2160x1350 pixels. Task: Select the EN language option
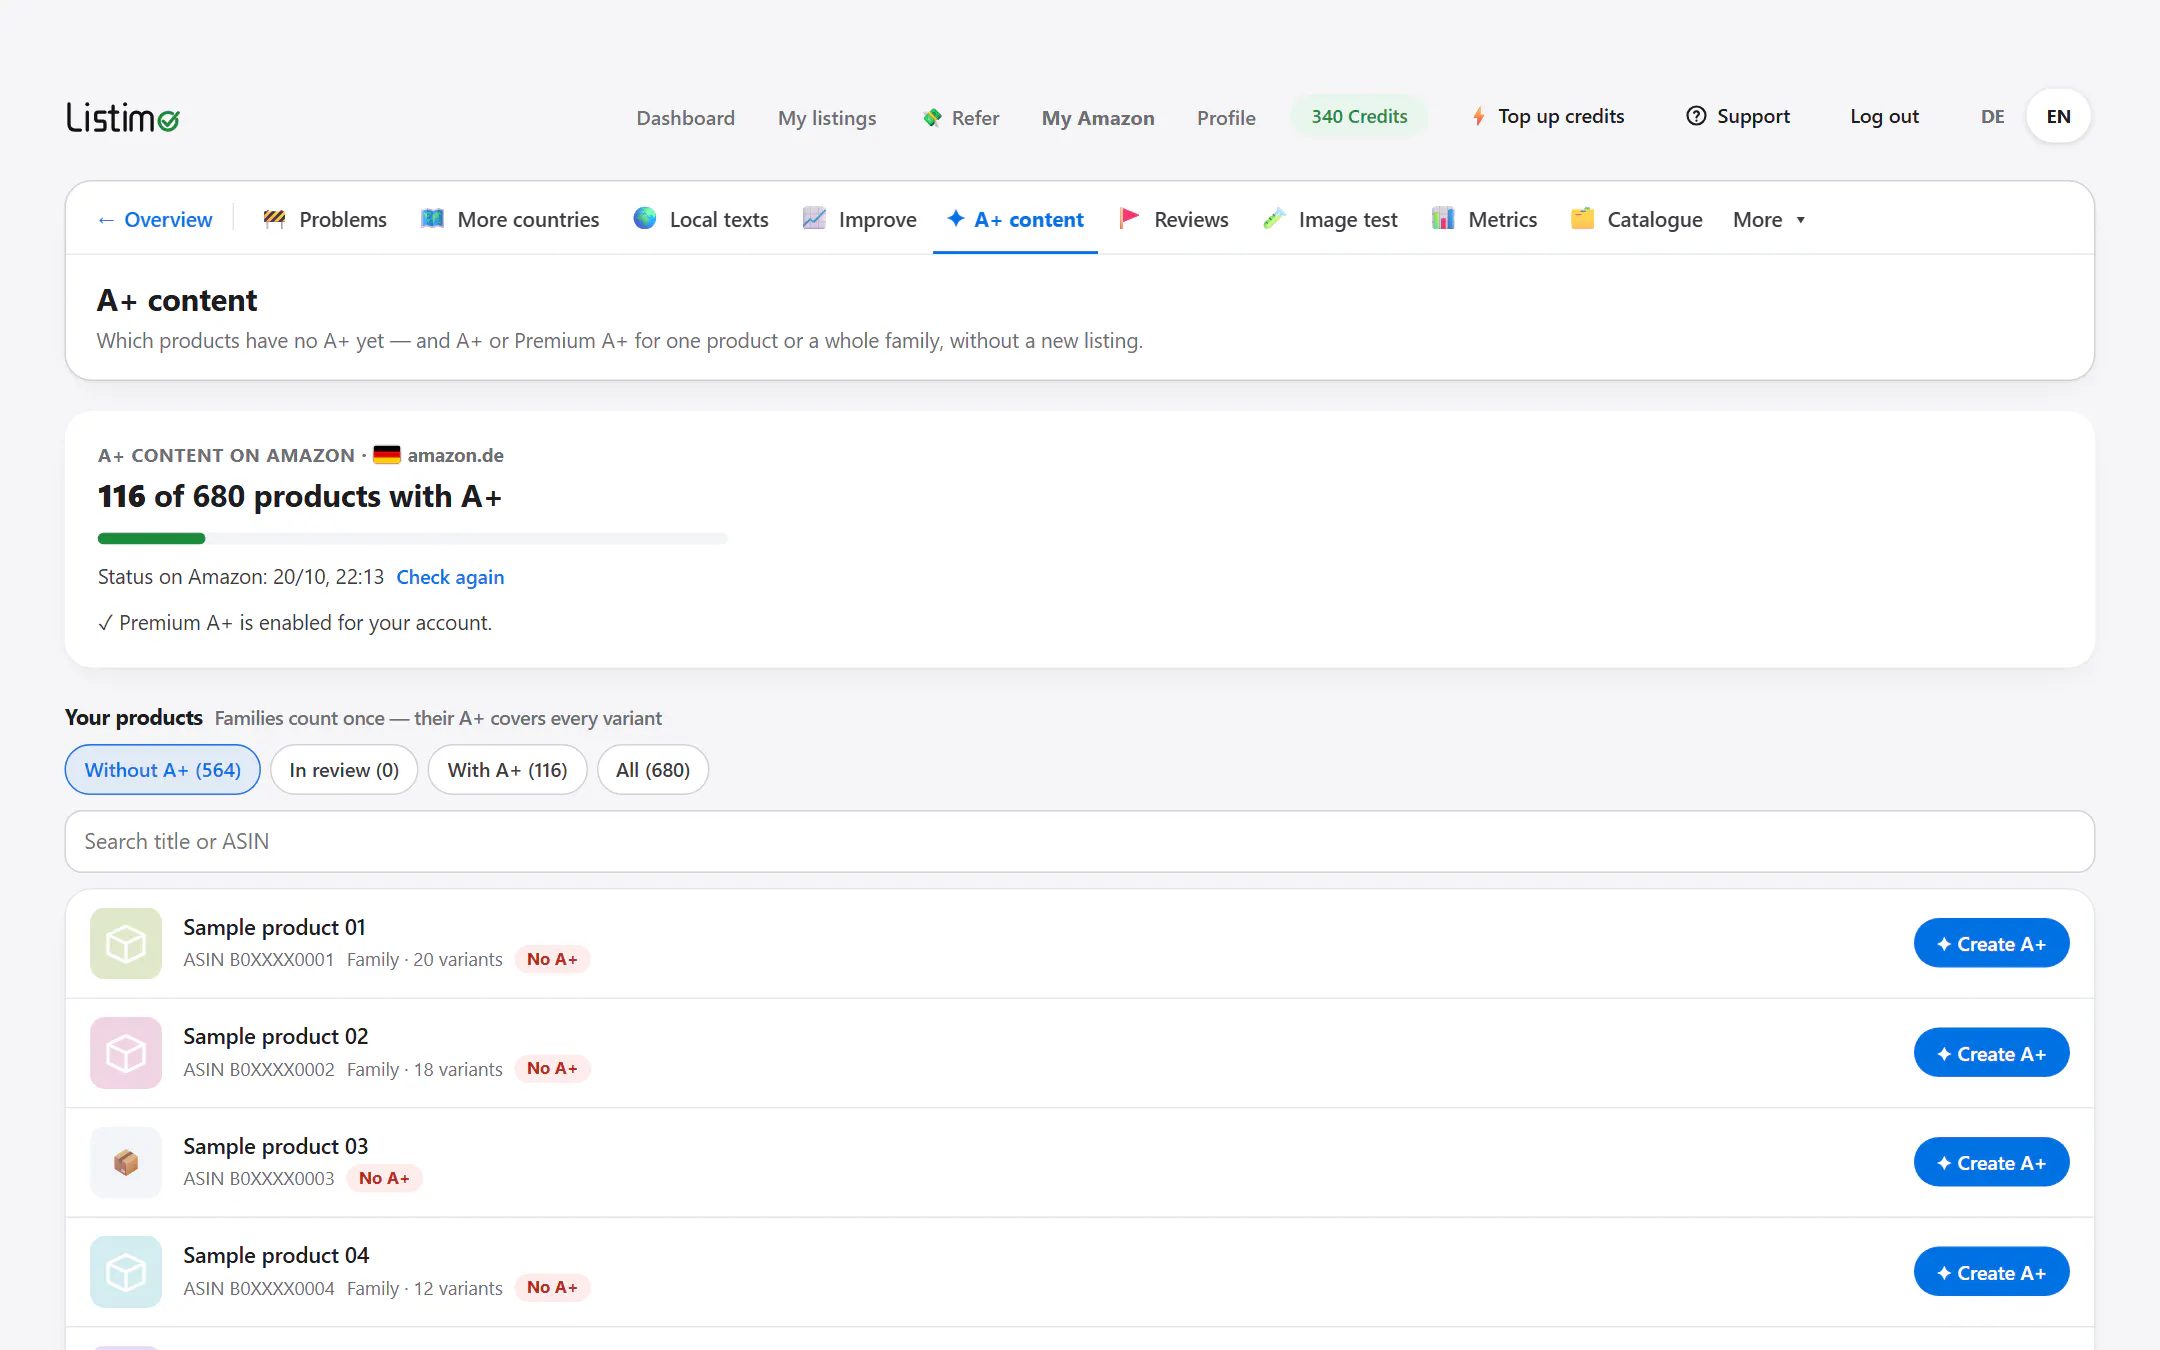click(2058, 116)
